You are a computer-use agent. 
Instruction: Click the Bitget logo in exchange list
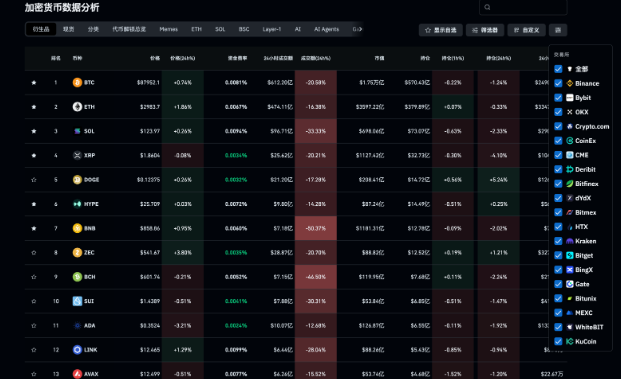pos(570,255)
